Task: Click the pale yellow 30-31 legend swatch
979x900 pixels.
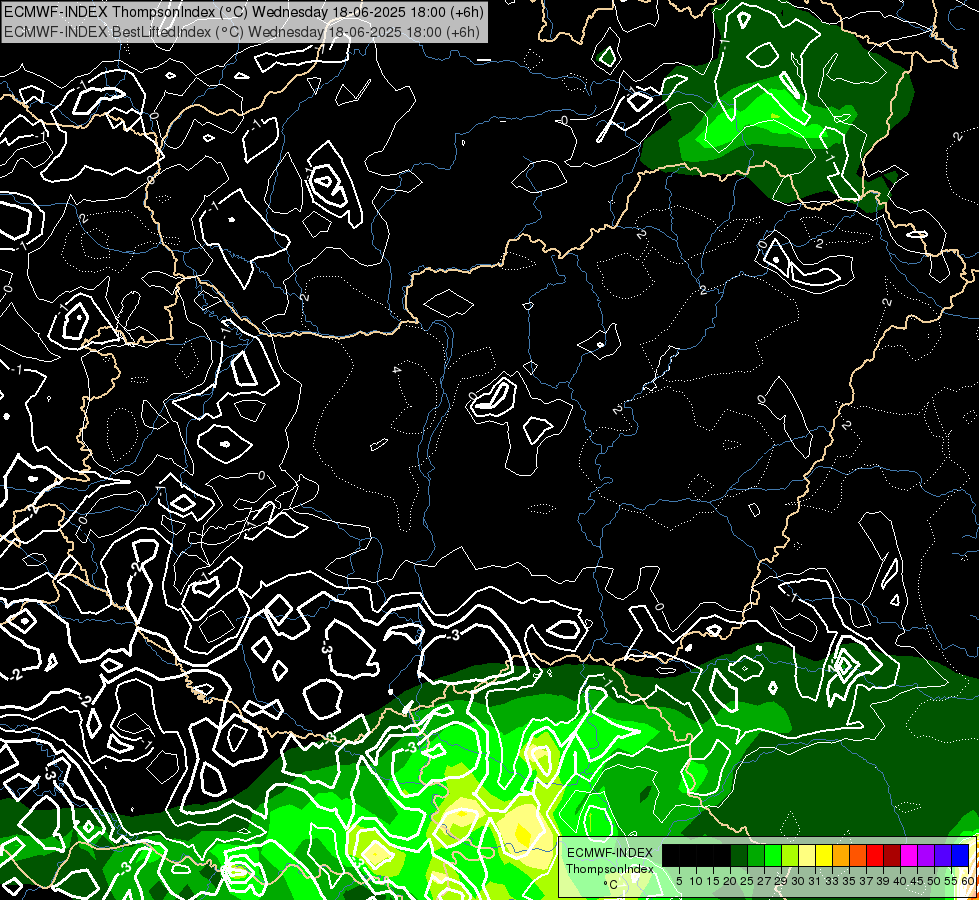Action: click(x=807, y=855)
